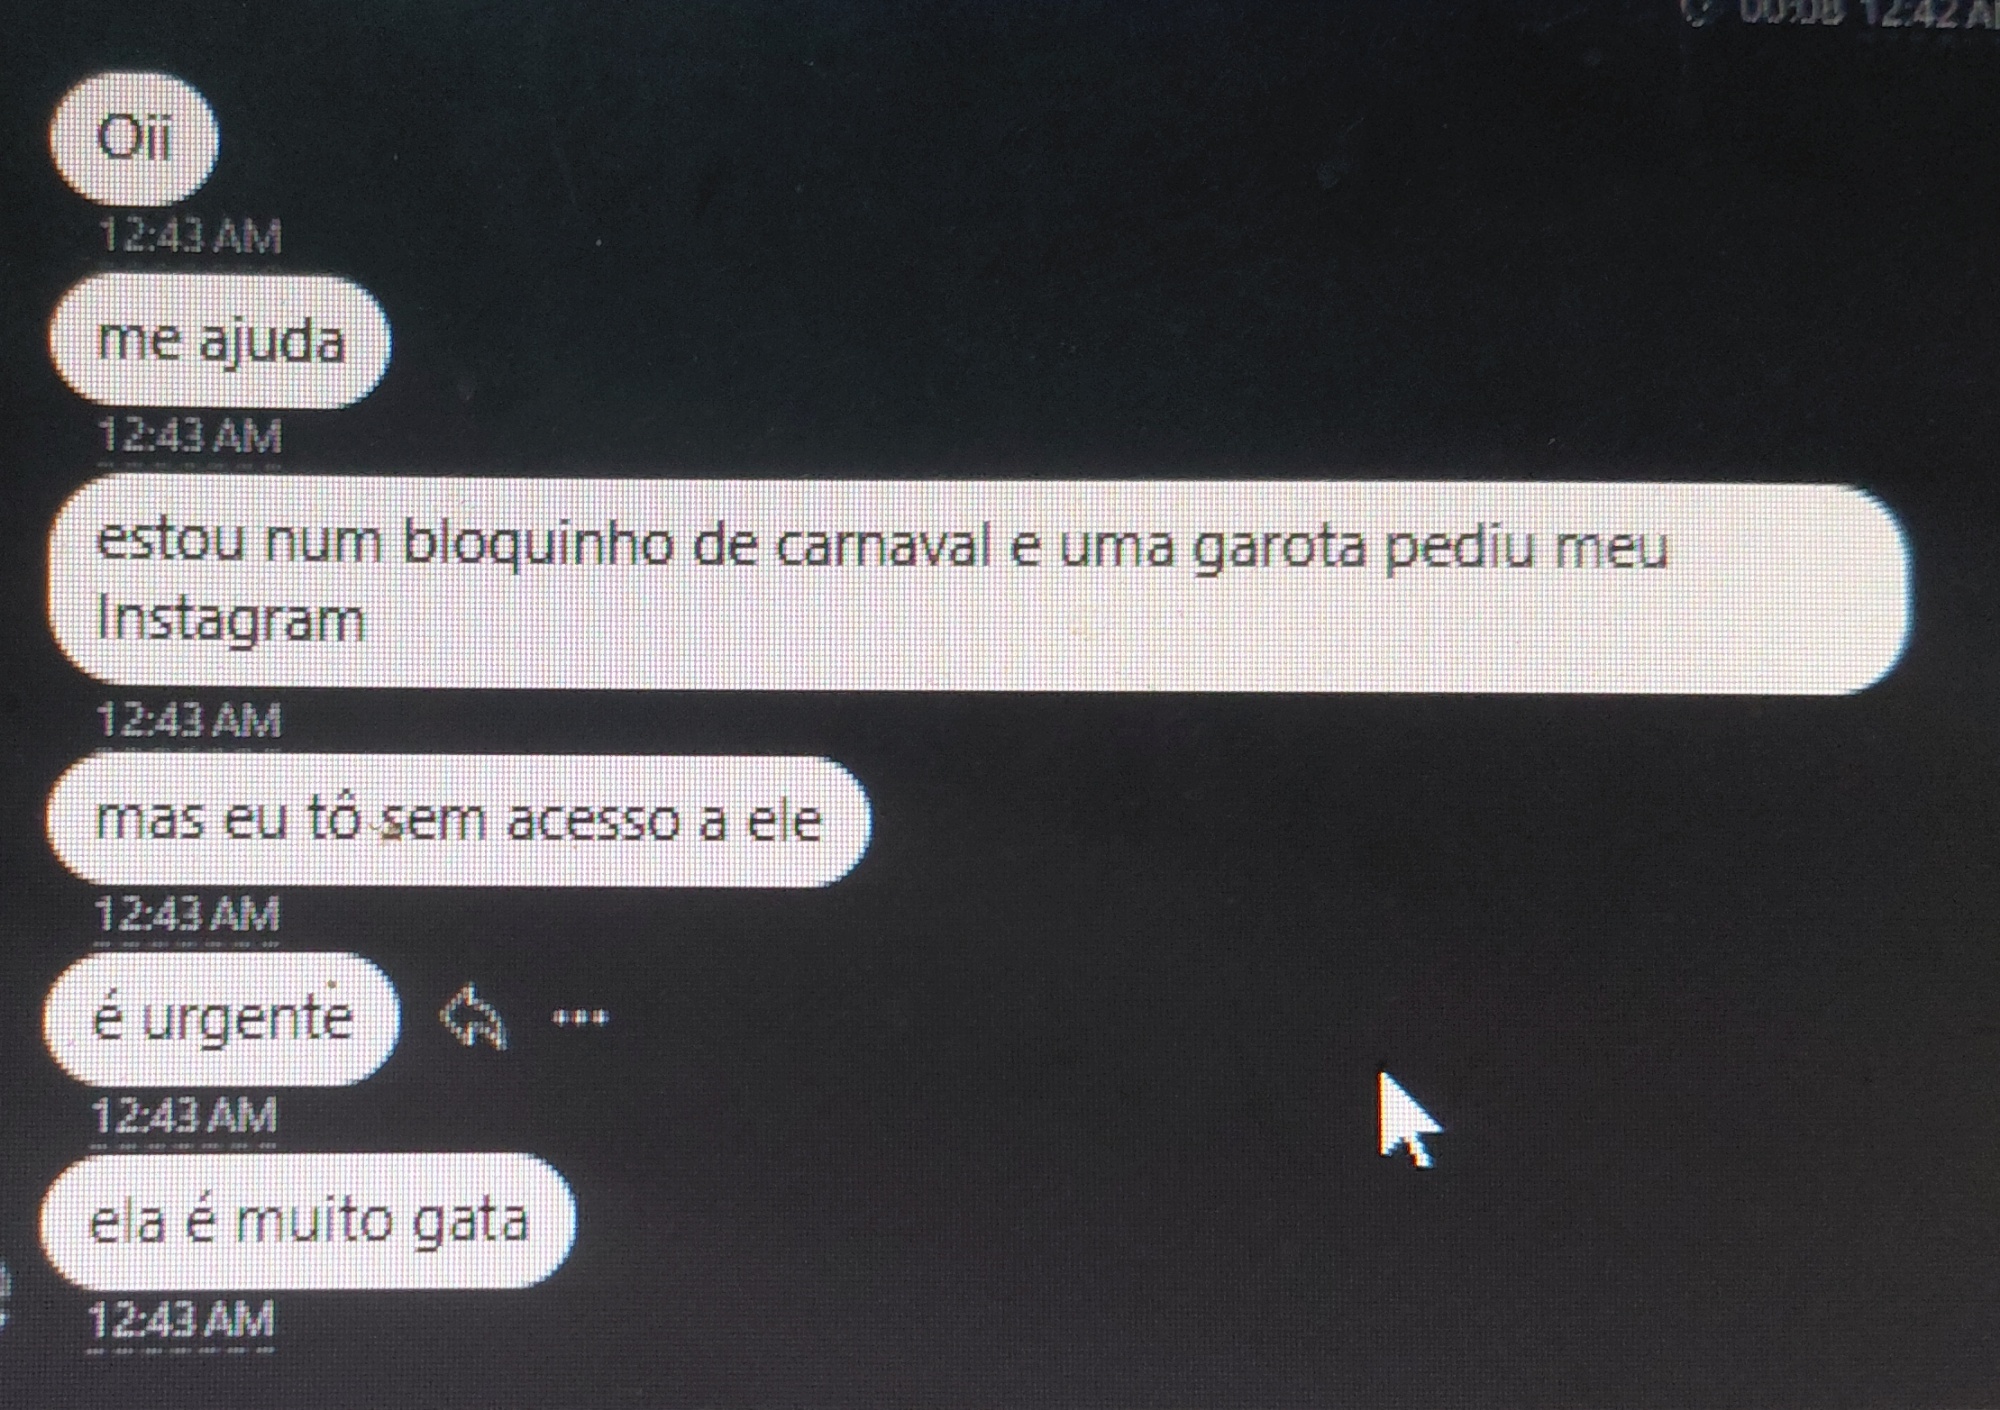Screen dimensions: 2000x1410
Task: Click the timestamp under "ela é muito gata"
Action: pyautogui.click(x=181, y=1320)
